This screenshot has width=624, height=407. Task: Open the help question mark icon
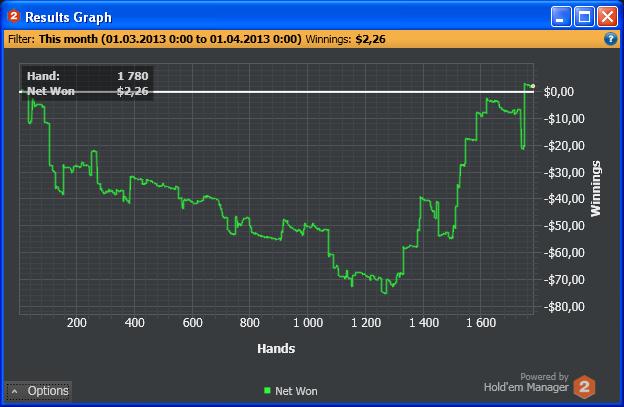coord(610,39)
